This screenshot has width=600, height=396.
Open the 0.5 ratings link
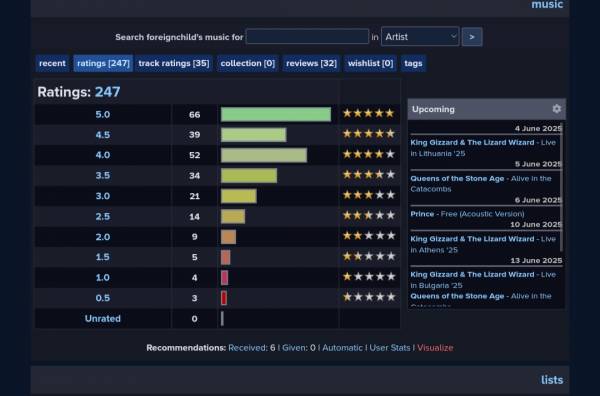(103, 298)
